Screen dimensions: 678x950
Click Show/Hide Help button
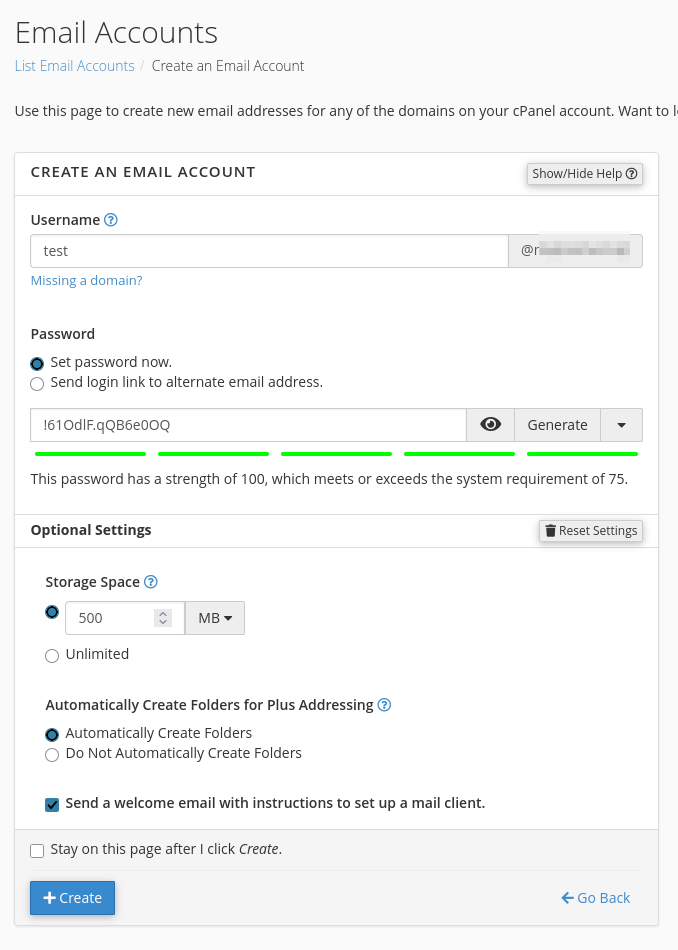click(584, 174)
